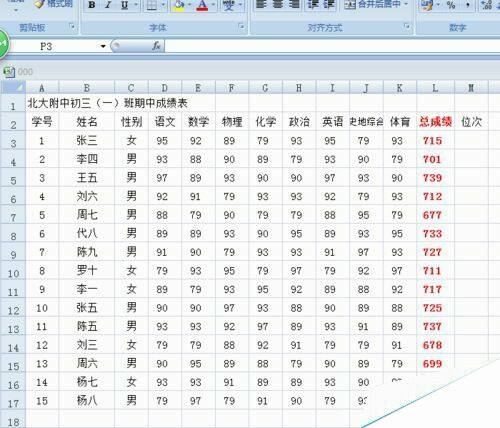Click the name cell 周七
This screenshot has width=500, height=428.
(87, 215)
